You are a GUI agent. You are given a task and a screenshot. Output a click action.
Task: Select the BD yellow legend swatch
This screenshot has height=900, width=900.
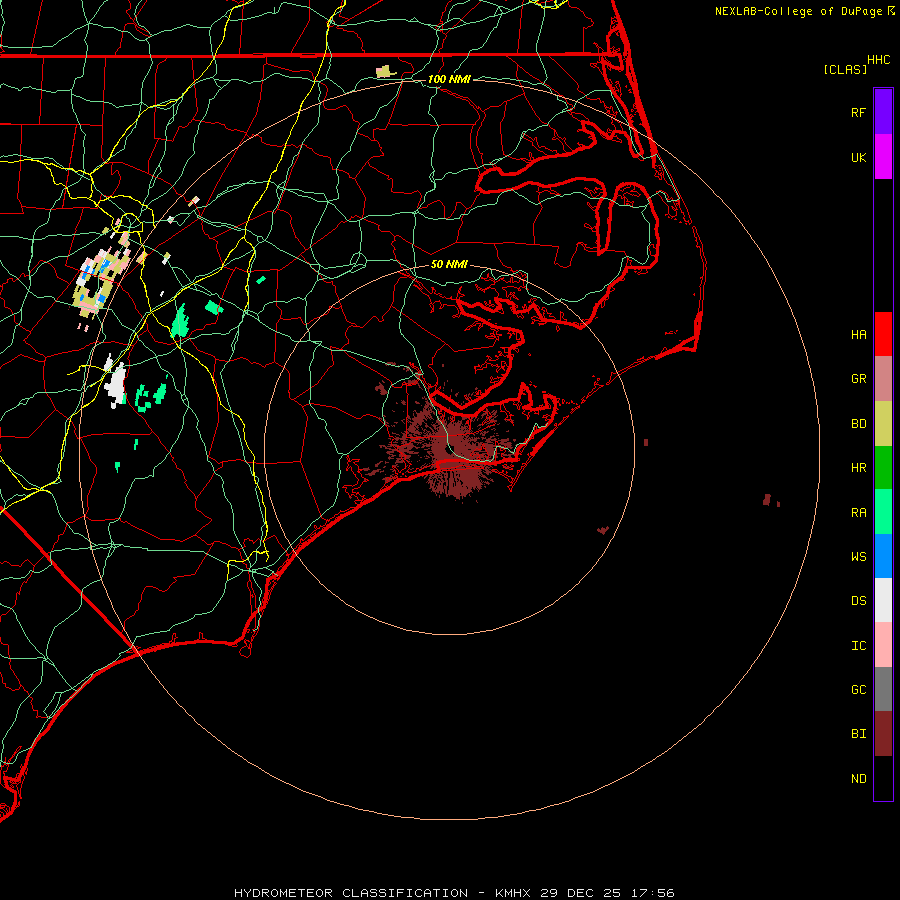coord(883,424)
